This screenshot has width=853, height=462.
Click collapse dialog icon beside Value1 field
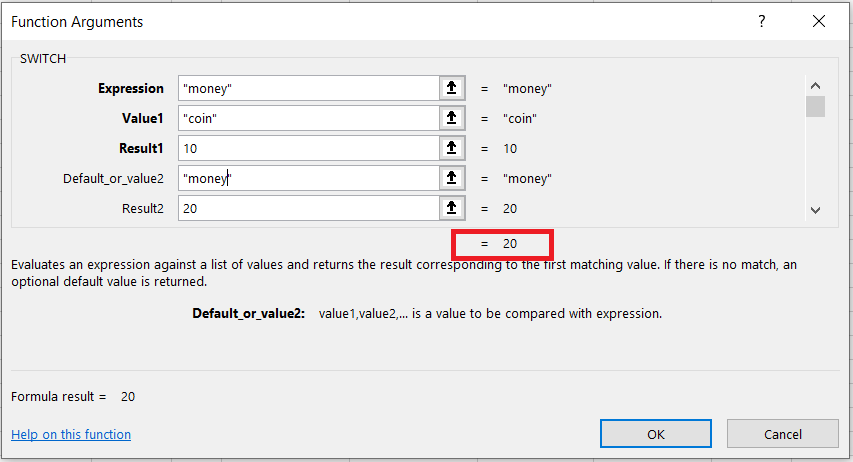click(x=452, y=118)
